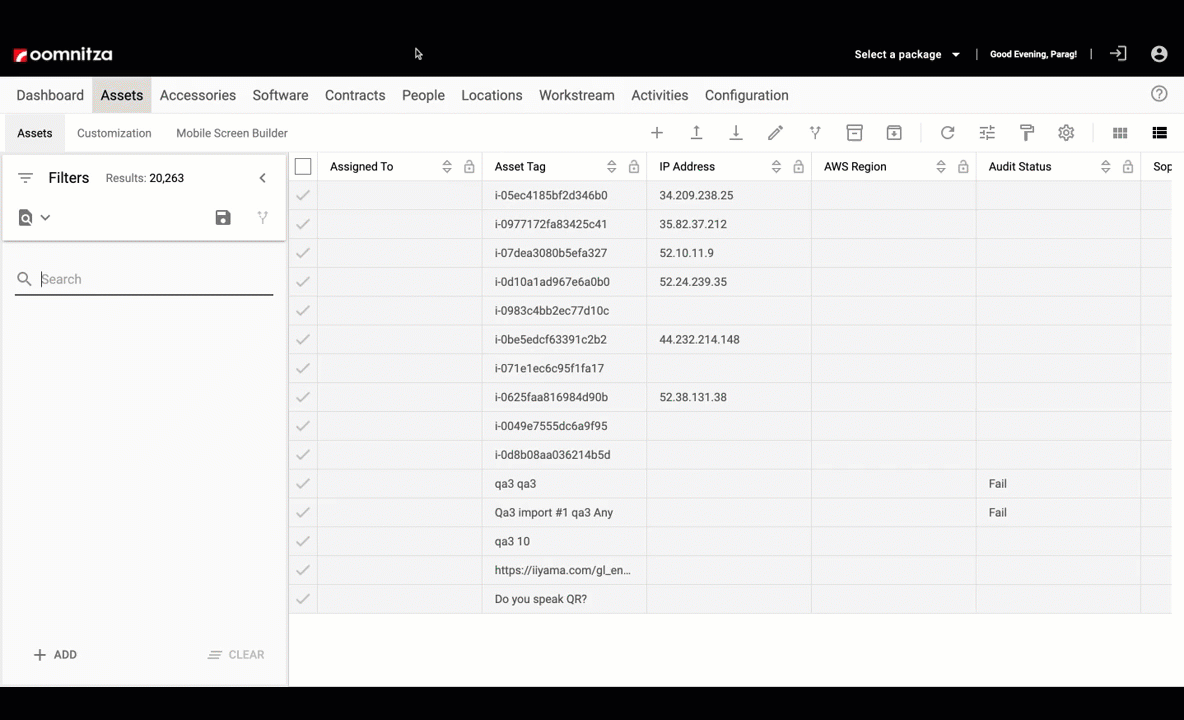The width and height of the screenshot is (1184, 720).
Task: Click the filter Search input field
Action: coord(155,279)
